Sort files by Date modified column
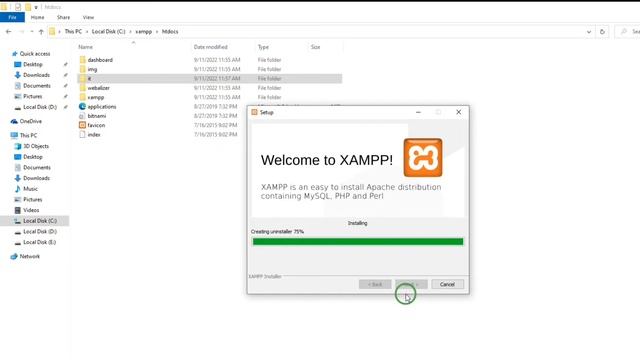The height and width of the screenshot is (360, 640). [x=211, y=47]
